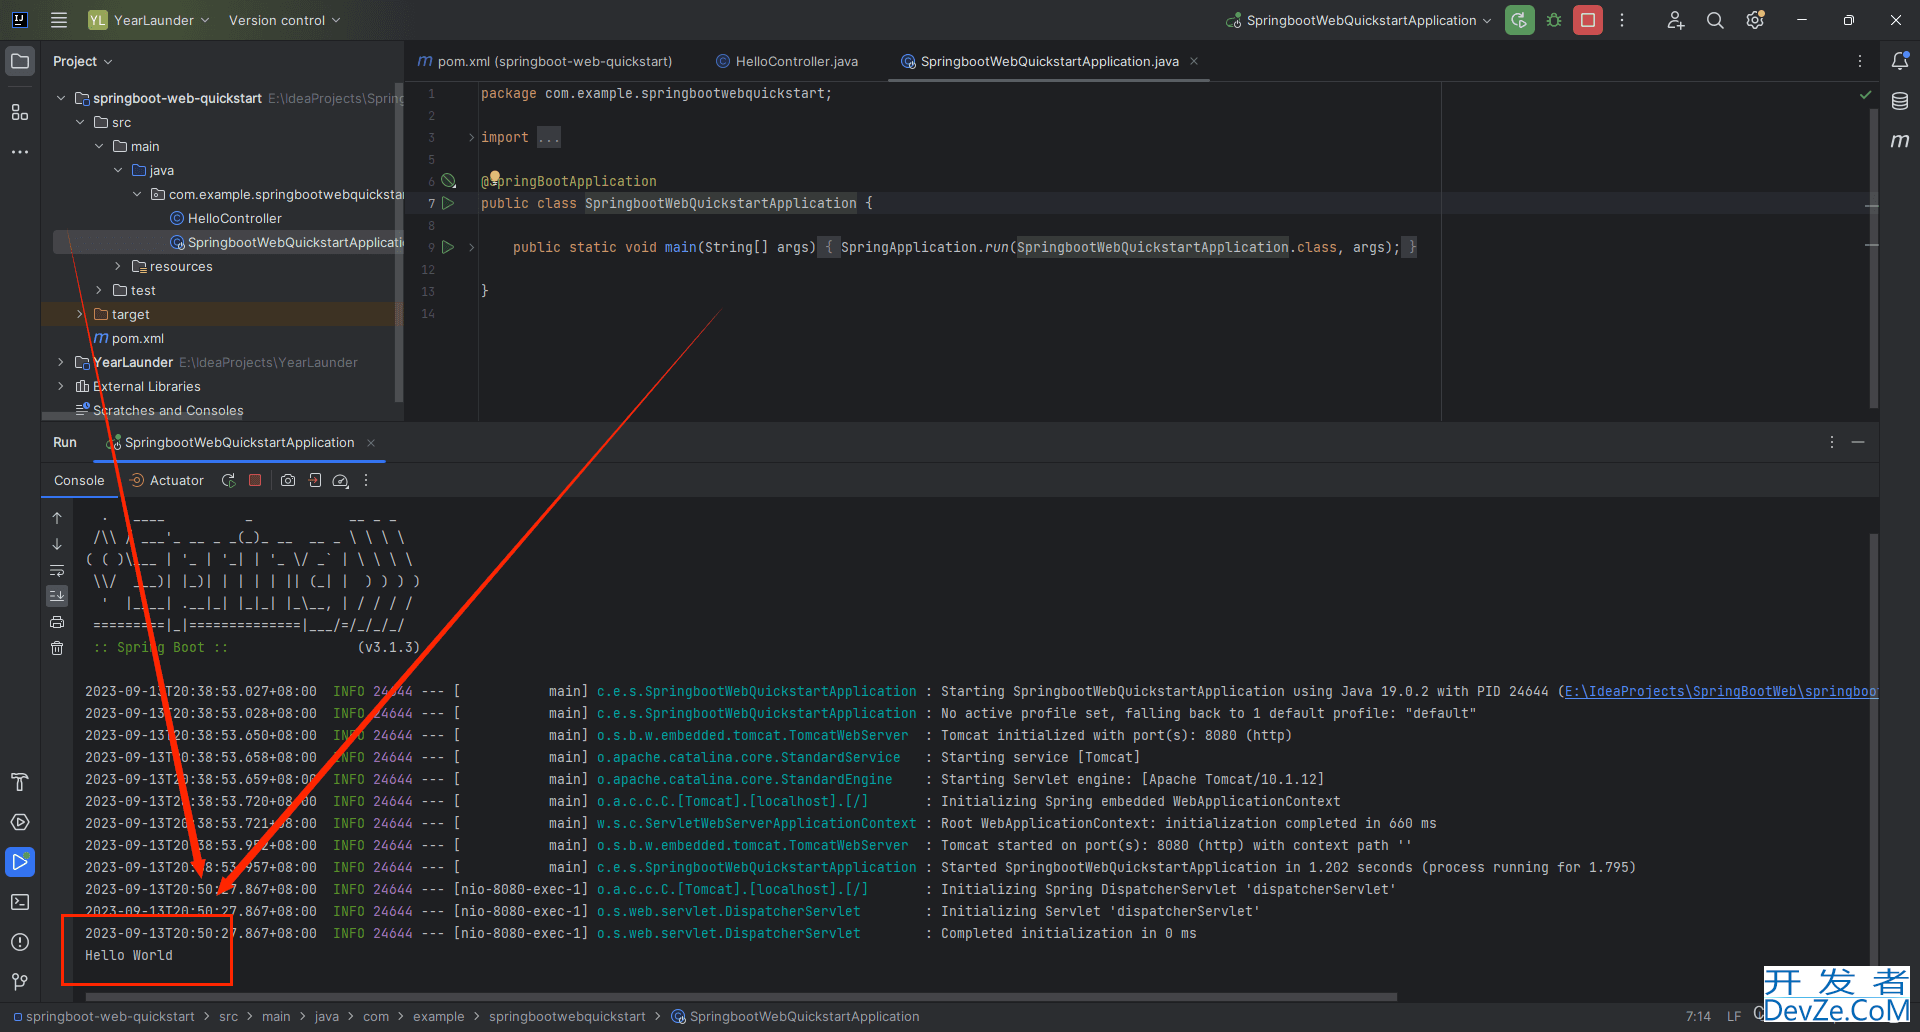Image resolution: width=1920 pixels, height=1032 pixels.
Task: Open the Git tool window
Action: click(20, 982)
